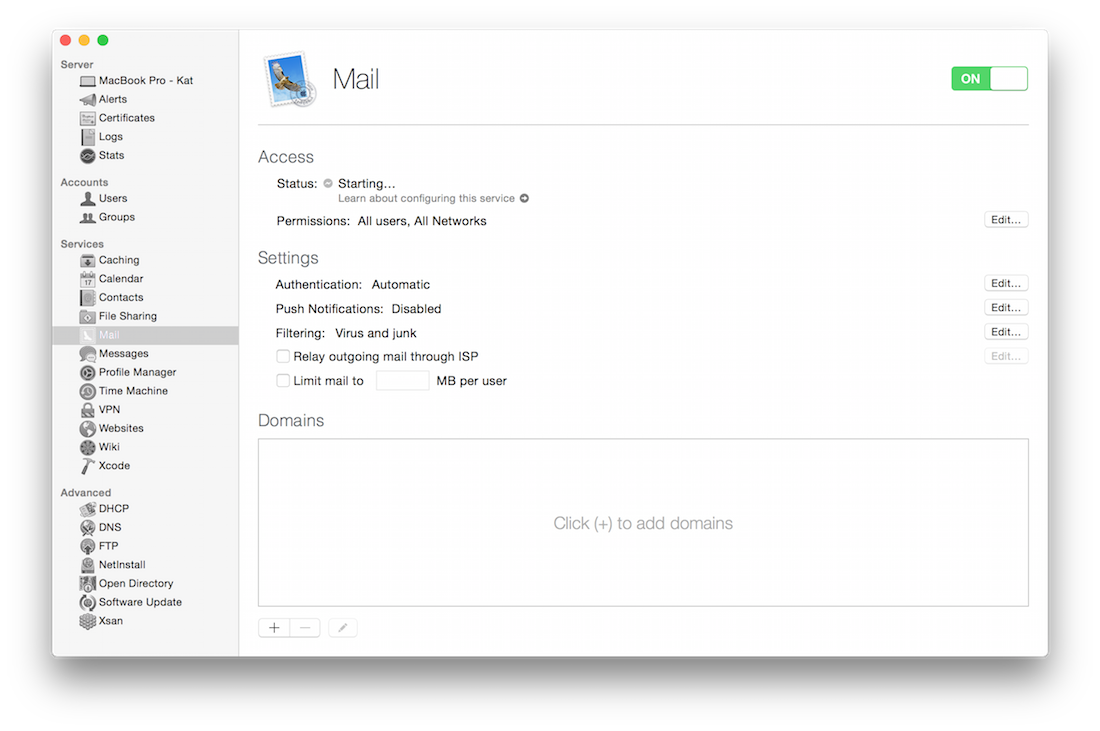
Task: Open the Time Machine service icon
Action: click(x=88, y=391)
